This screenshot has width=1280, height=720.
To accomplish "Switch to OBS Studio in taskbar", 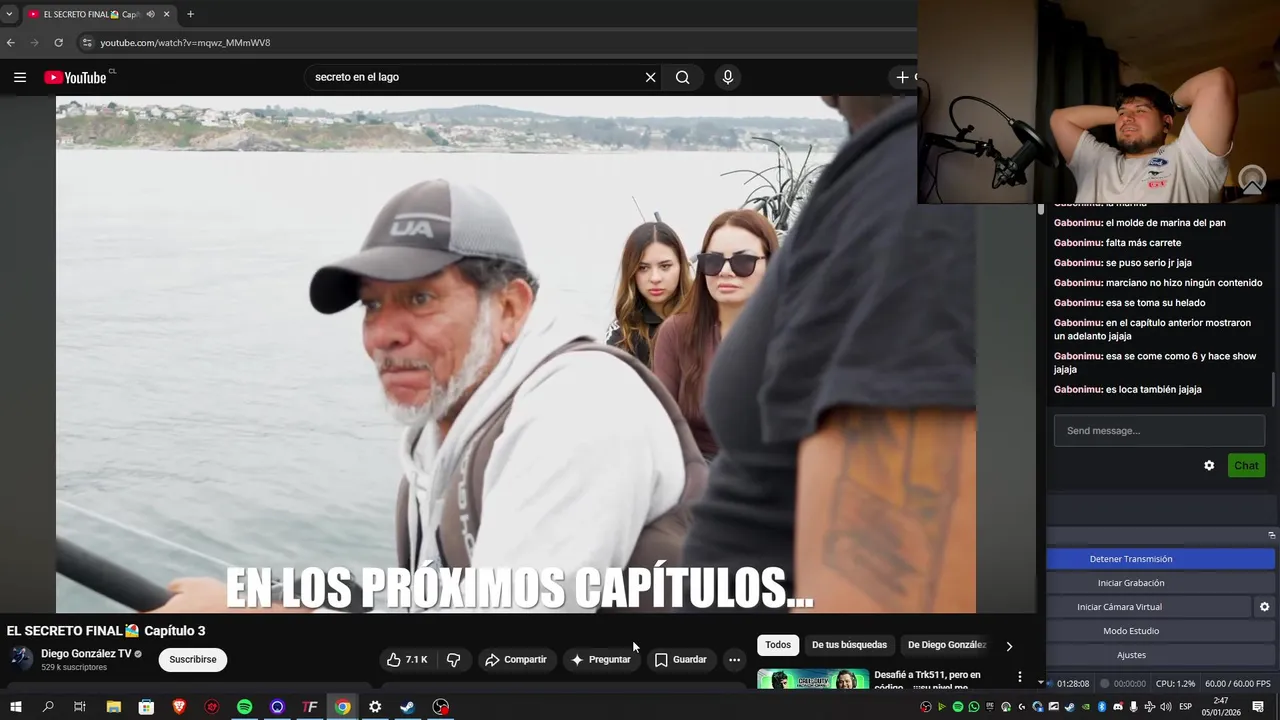I will pyautogui.click(x=441, y=707).
